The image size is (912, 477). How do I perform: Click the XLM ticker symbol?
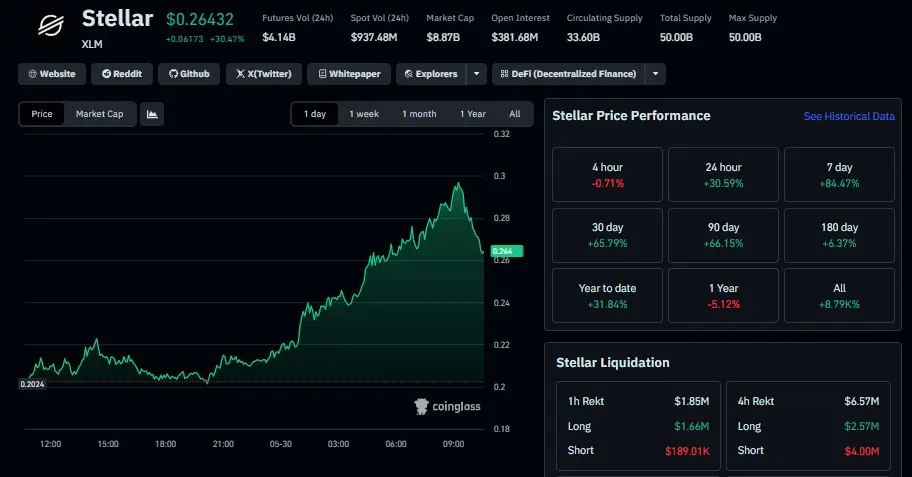pos(92,44)
